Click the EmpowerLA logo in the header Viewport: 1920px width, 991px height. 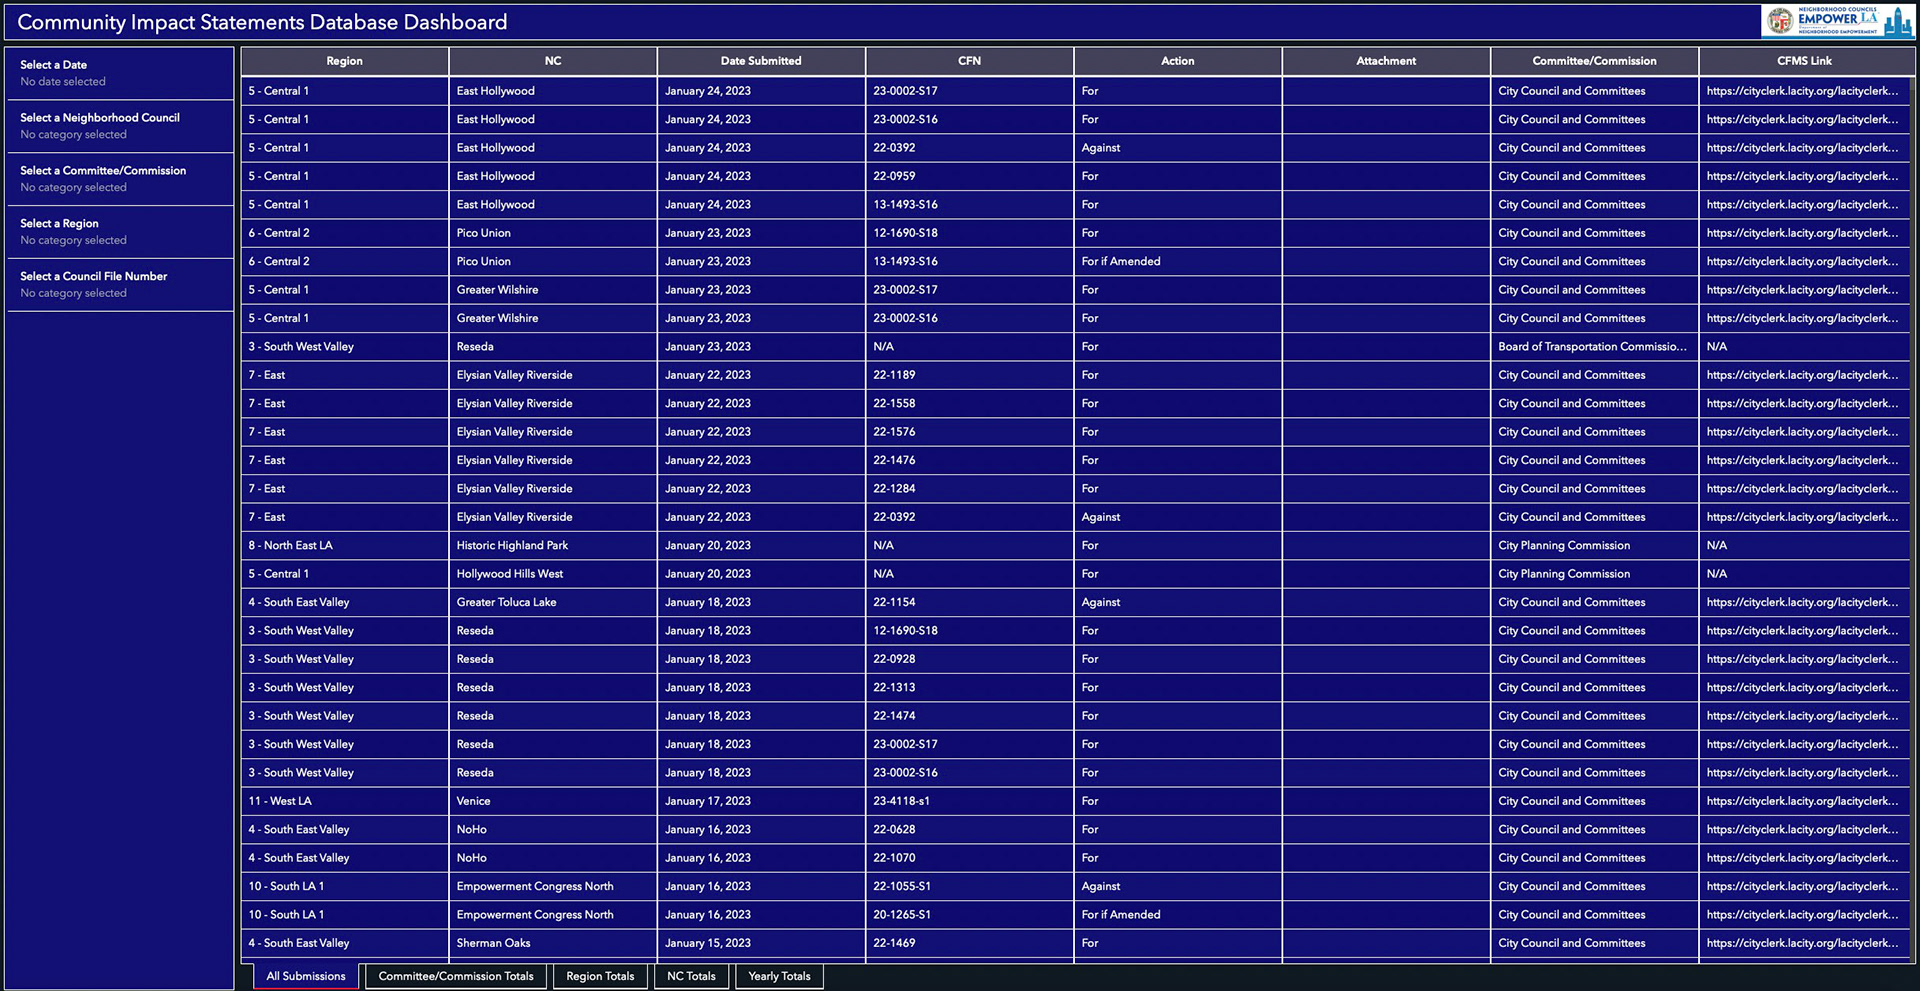pyautogui.click(x=1836, y=21)
